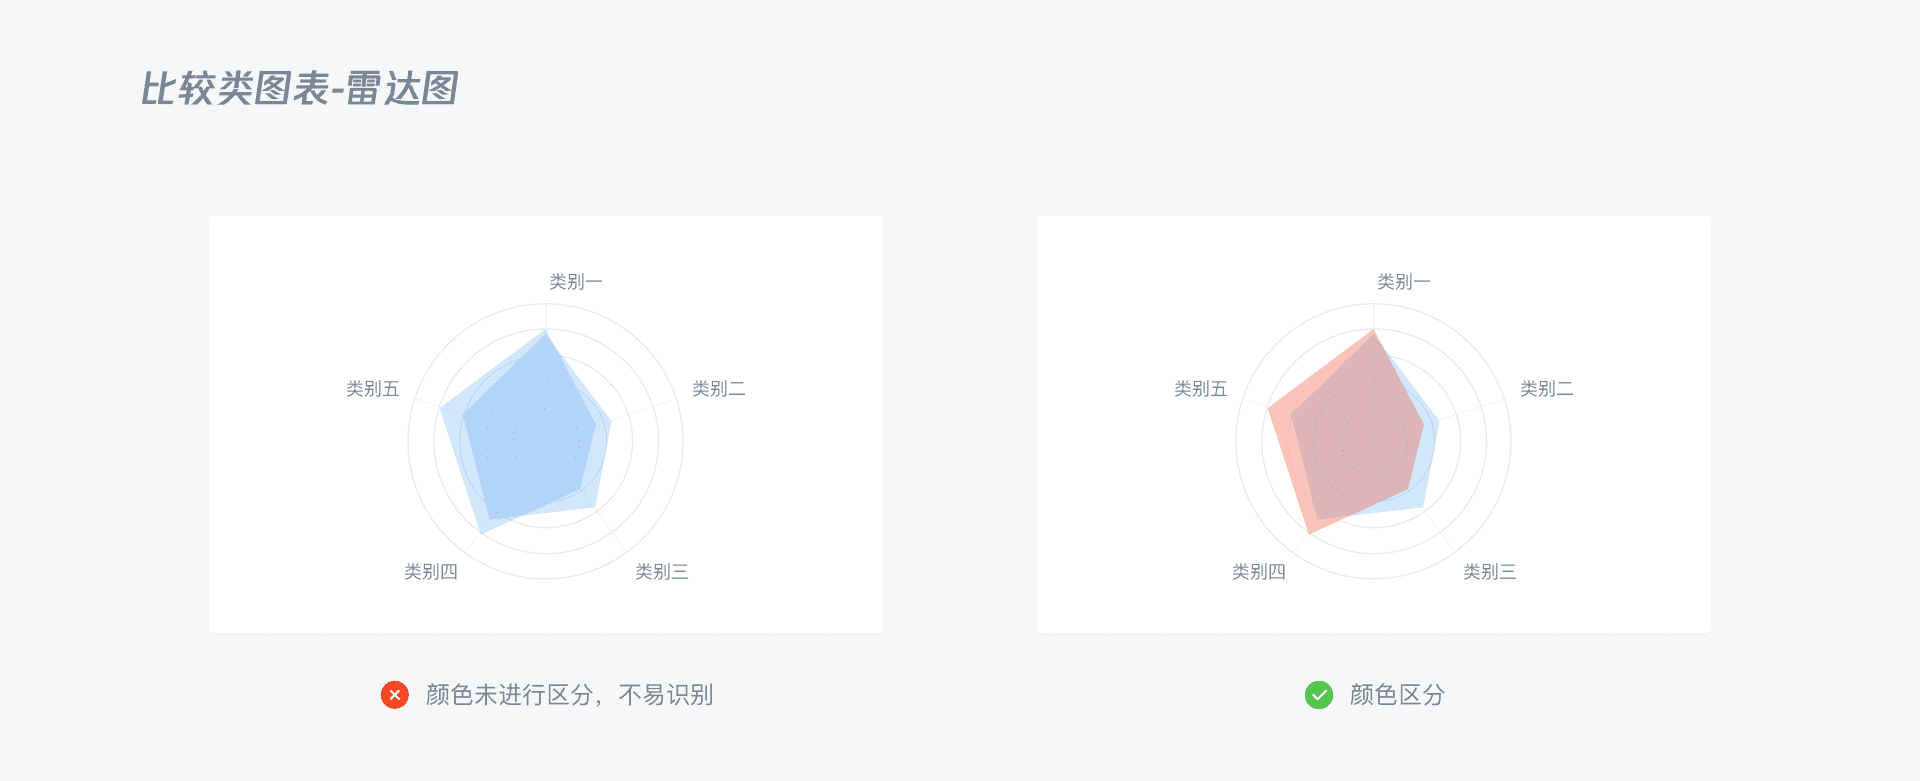This screenshot has width=1920, height=781.
Task: Click red polygon's 类别五 vertex in right chart
Action: pyautogui.click(x=1269, y=410)
